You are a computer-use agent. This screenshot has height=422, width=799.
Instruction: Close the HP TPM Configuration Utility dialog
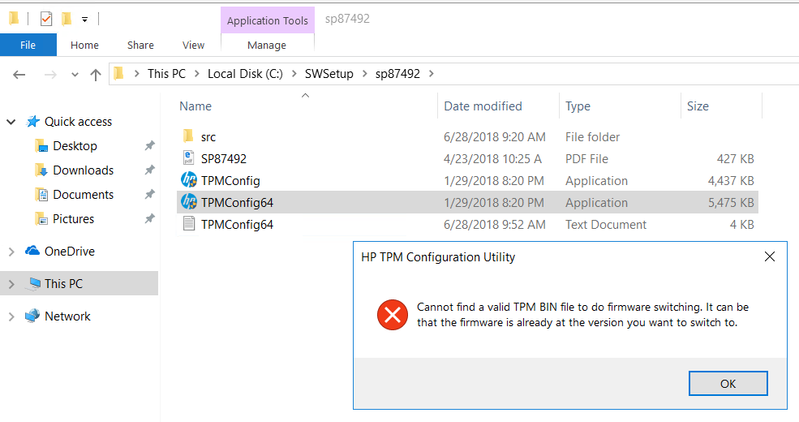click(x=769, y=257)
